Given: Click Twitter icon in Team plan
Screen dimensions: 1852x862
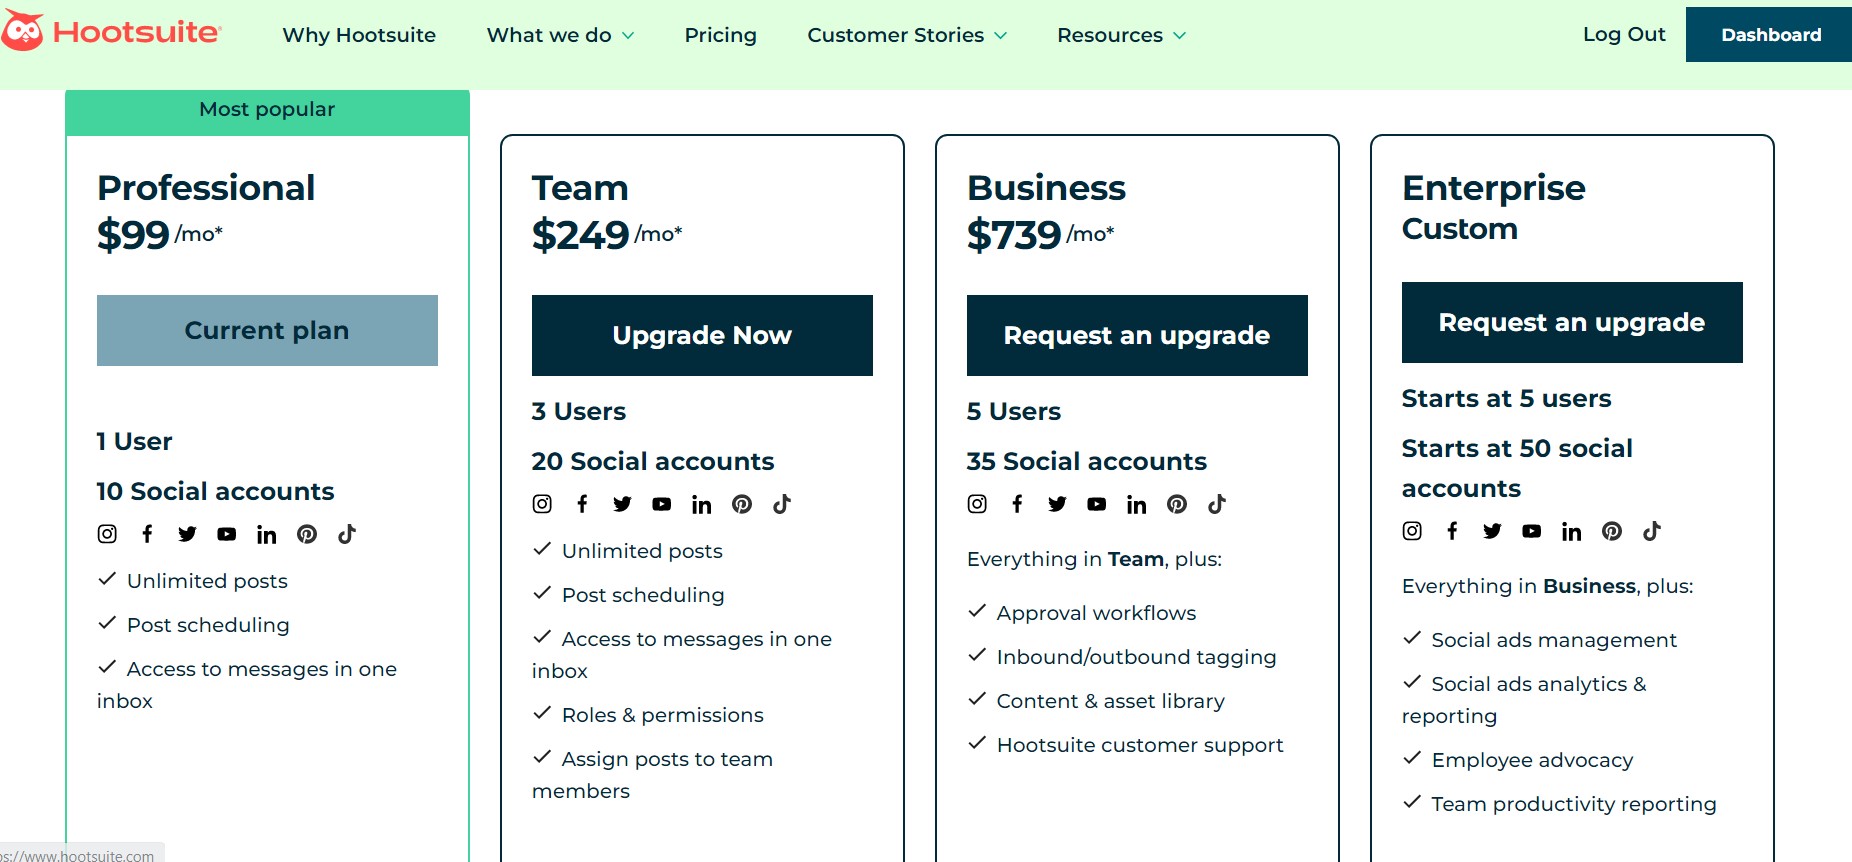Looking at the screenshot, I should pyautogui.click(x=622, y=504).
